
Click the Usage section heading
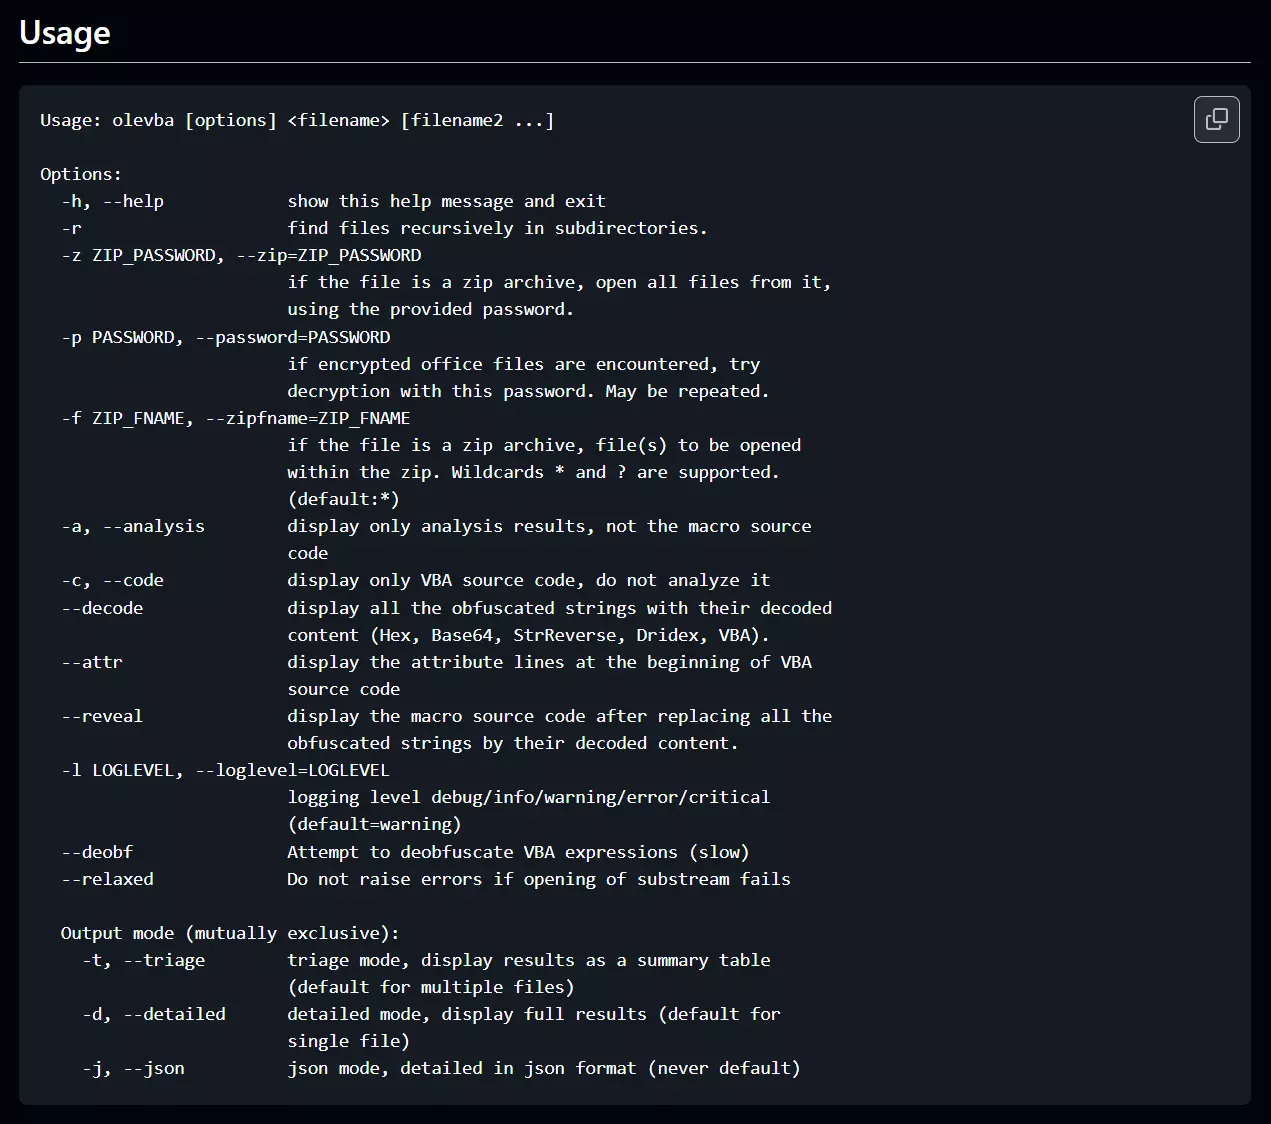[65, 33]
